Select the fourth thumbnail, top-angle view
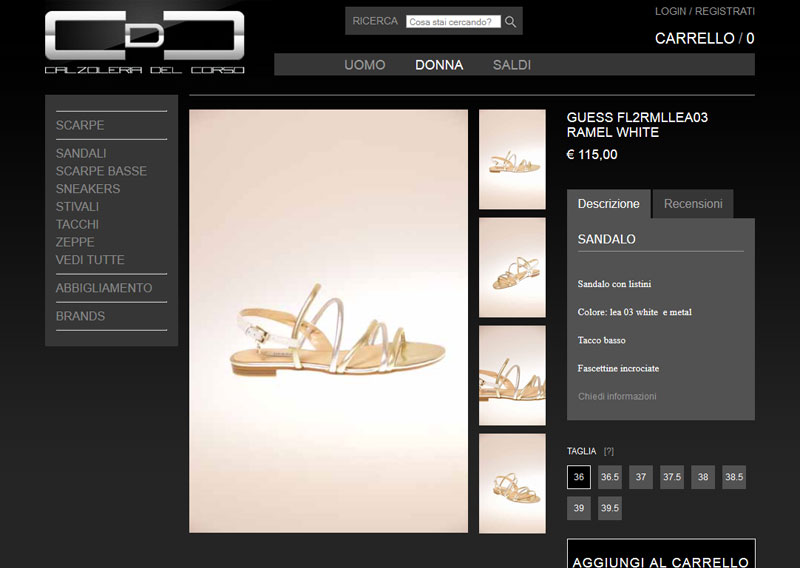Screen dimensions: 800x568 pyautogui.click(x=512, y=484)
